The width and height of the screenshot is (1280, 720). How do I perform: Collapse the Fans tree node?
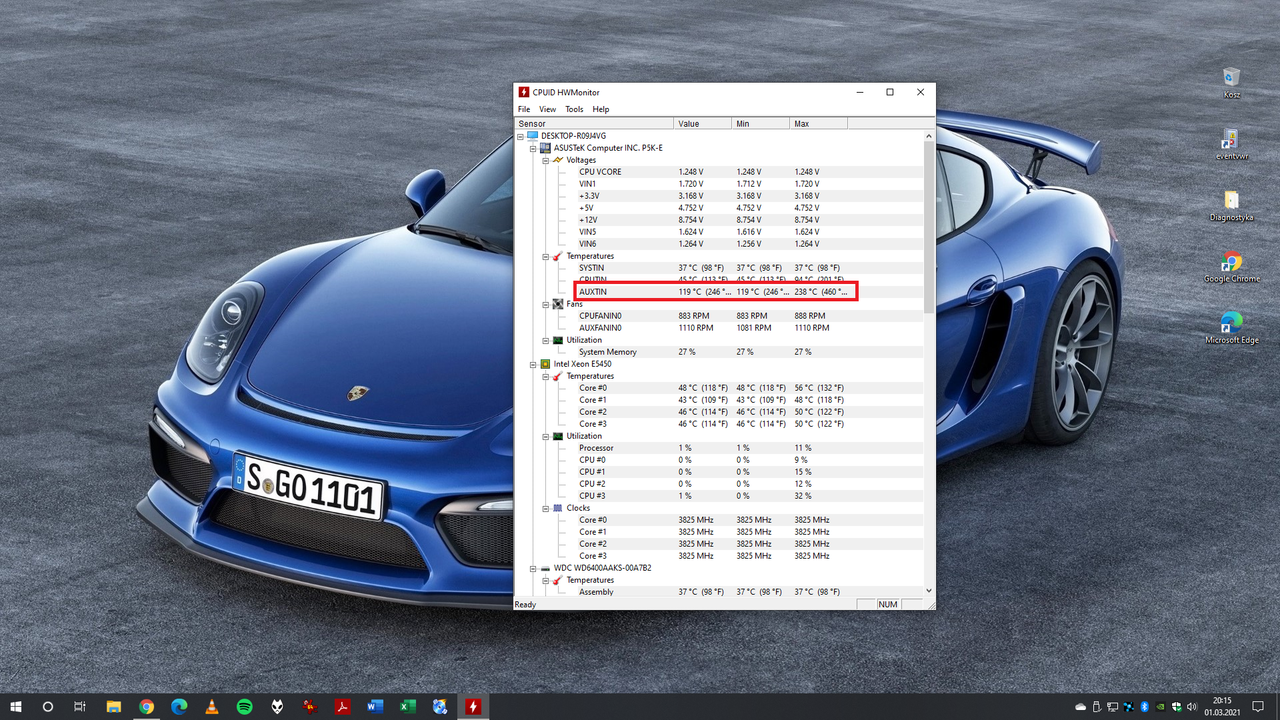click(546, 304)
